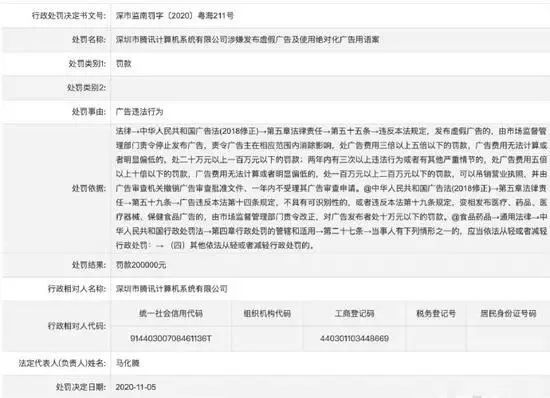
Task: Click the 税务登记号 column header
Action: (436, 313)
